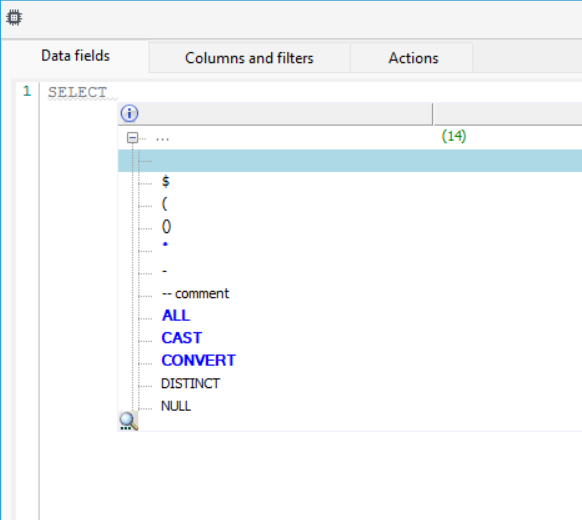Collapse the '...' tree node
Screen dimensions: 582x520
(132, 138)
